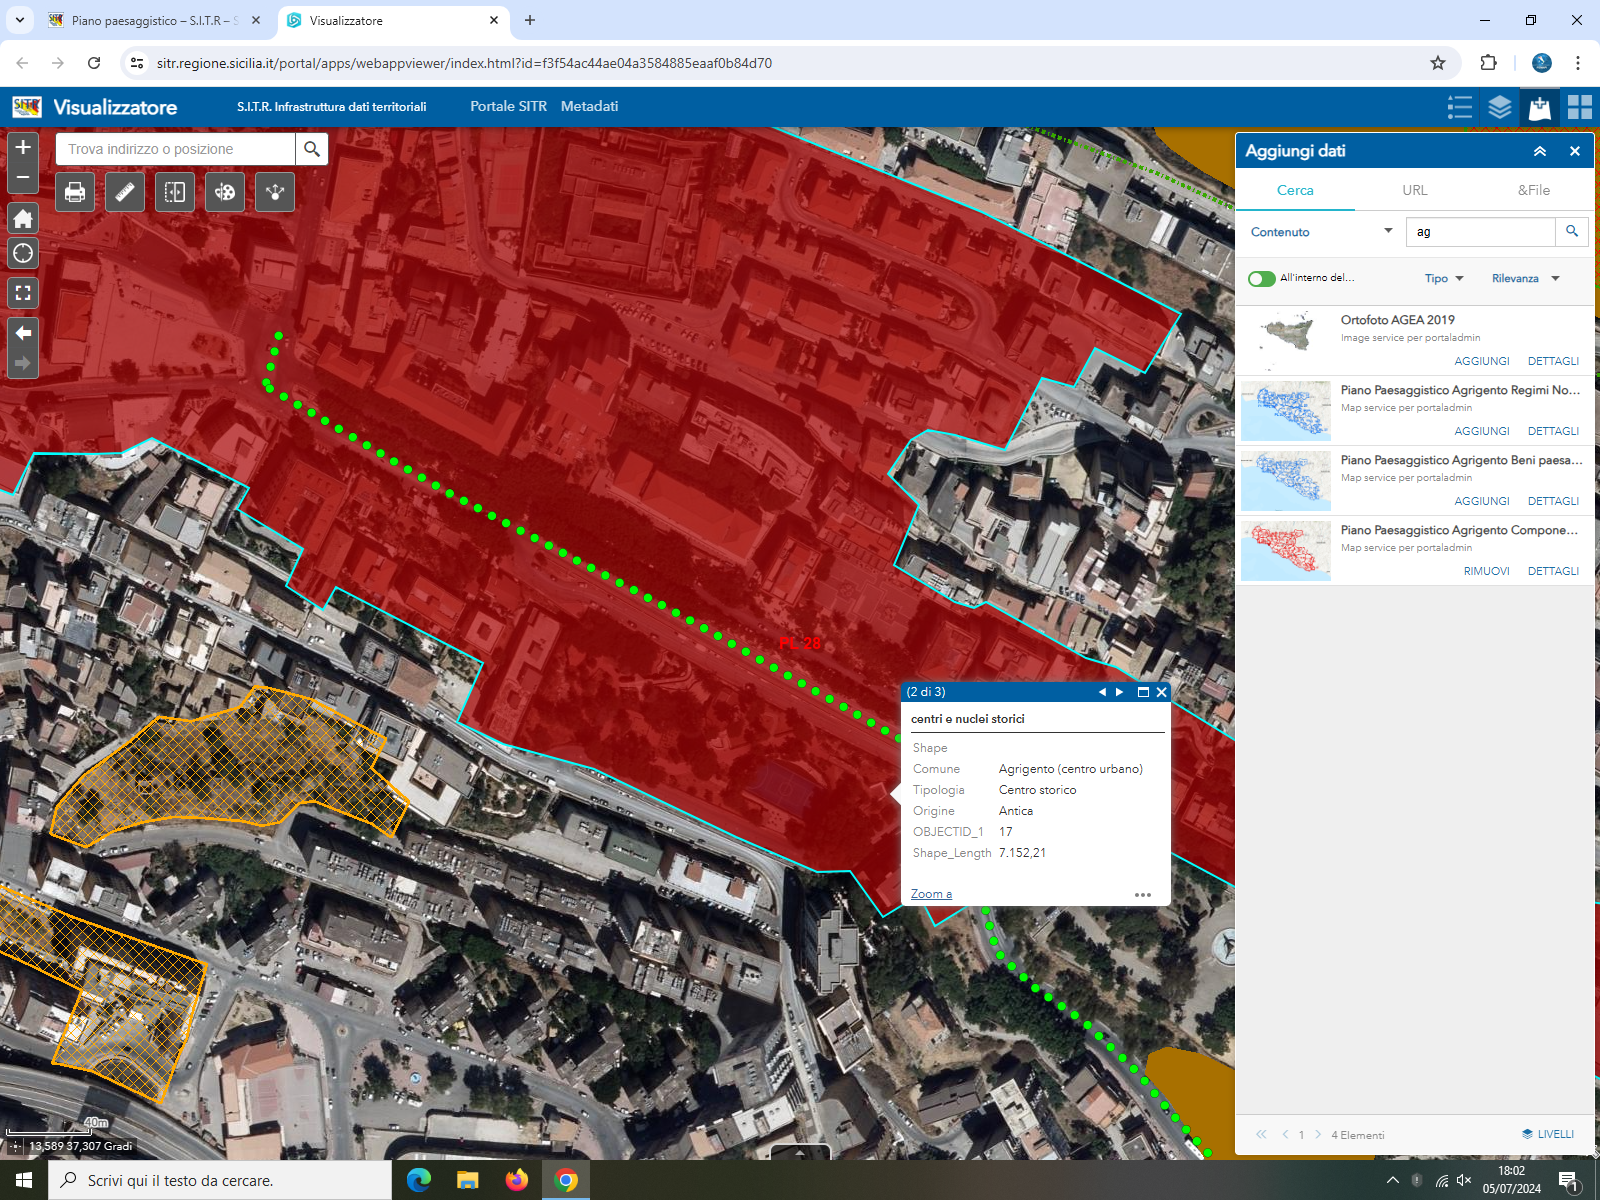Open the Print tool
The height and width of the screenshot is (1200, 1600).
point(75,192)
